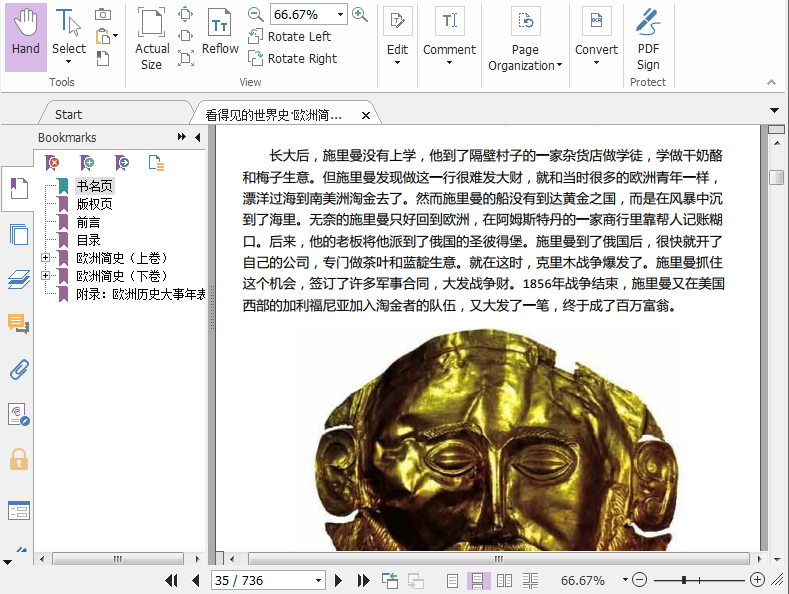Open the Pages thumbnail panel

click(17, 235)
